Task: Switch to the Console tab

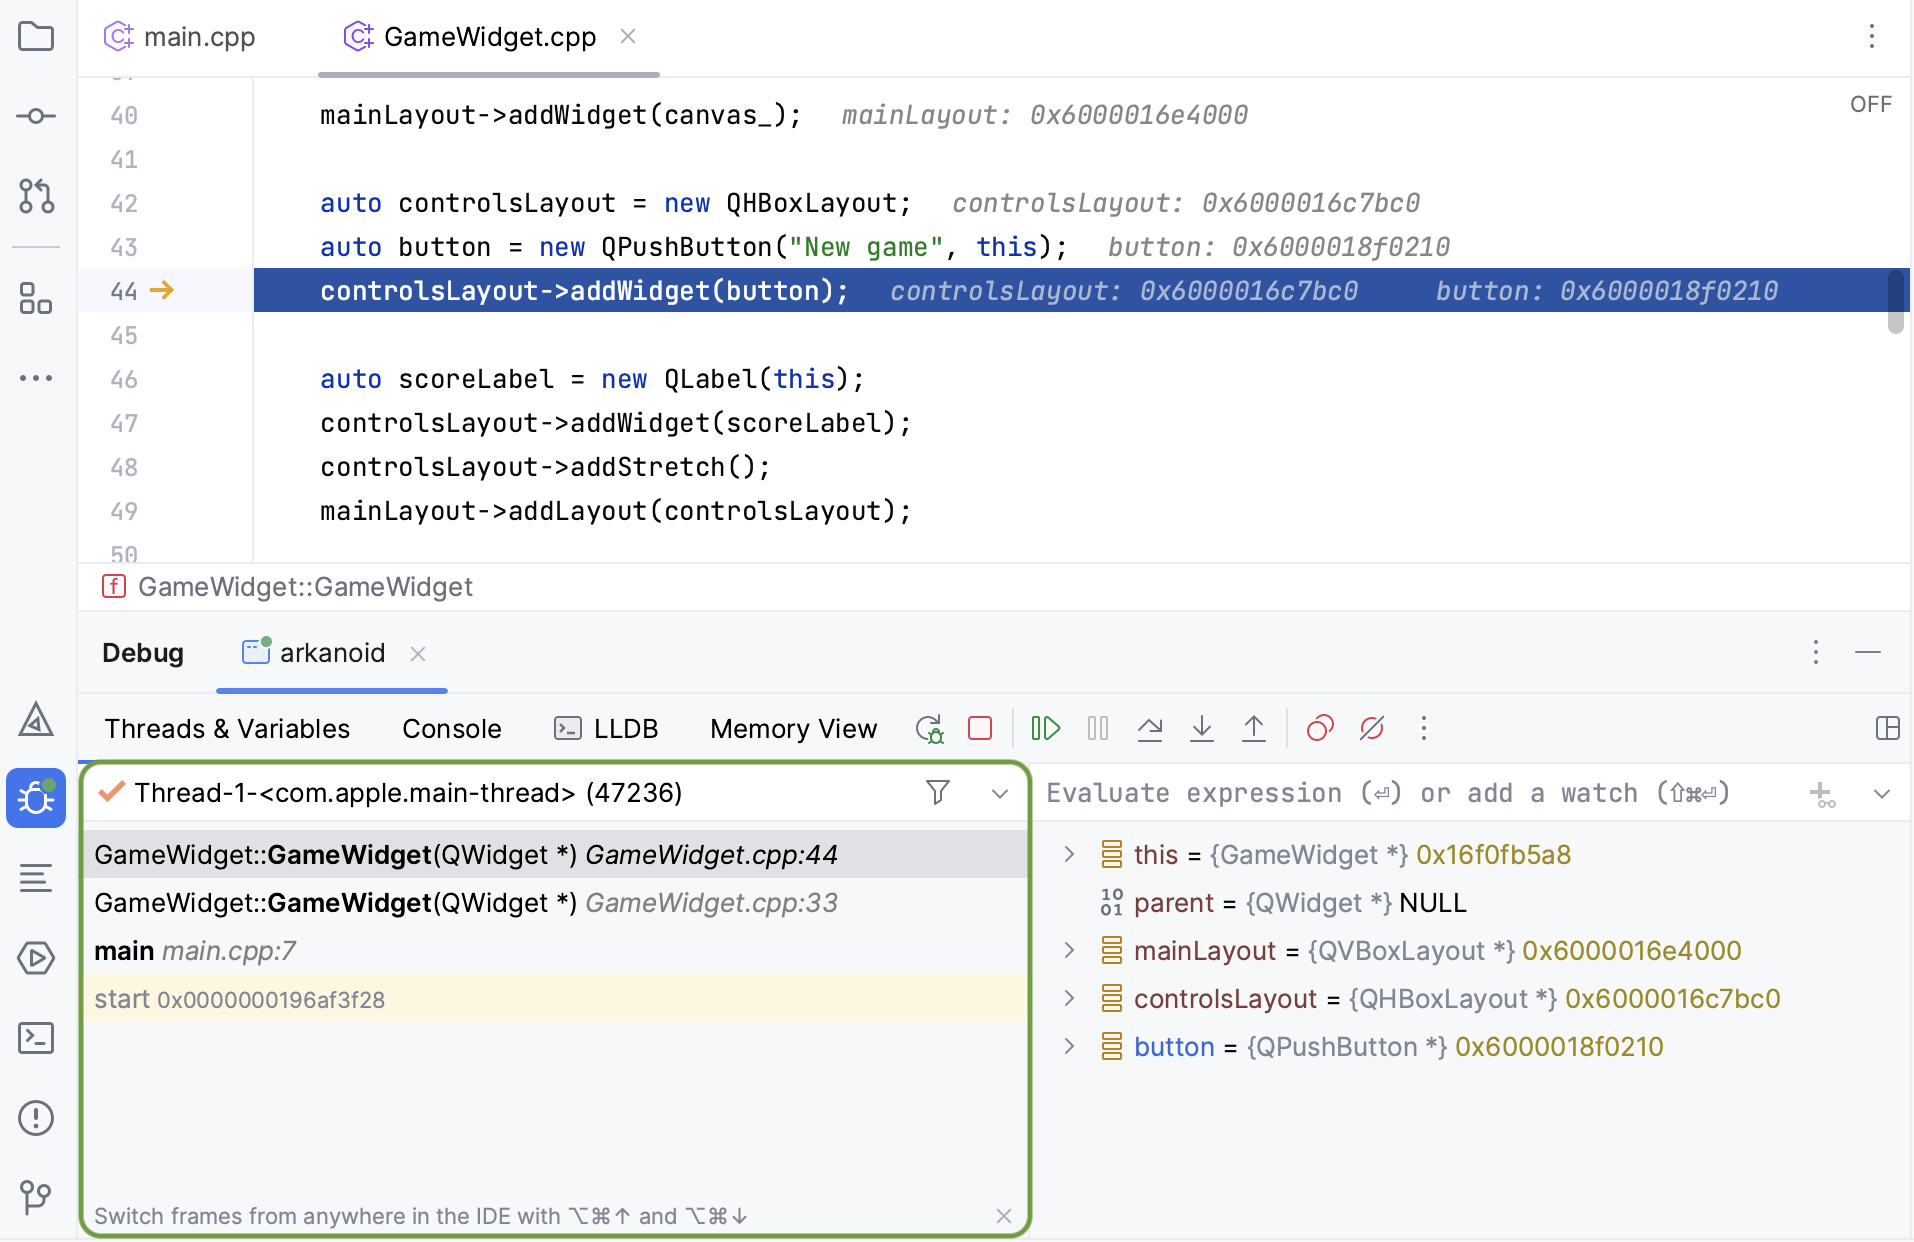Action: click(451, 728)
